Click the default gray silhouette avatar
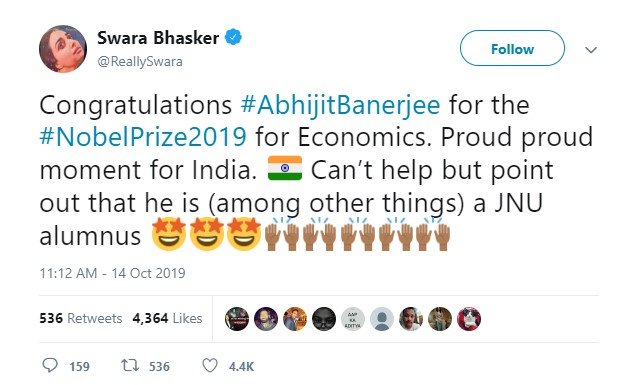639x385 pixels. coord(382,319)
